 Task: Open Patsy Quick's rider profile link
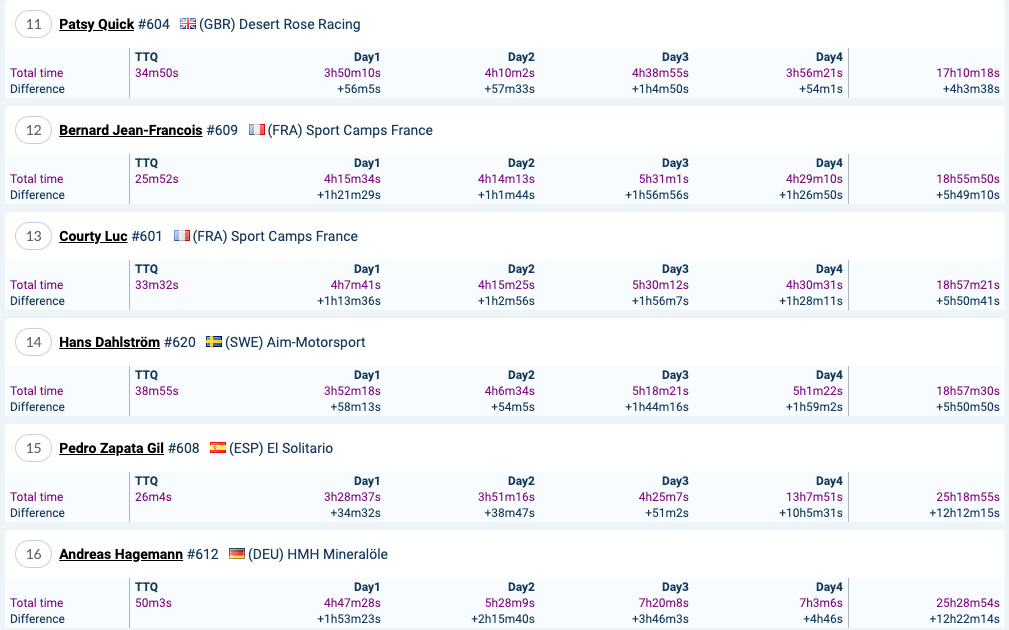click(97, 24)
